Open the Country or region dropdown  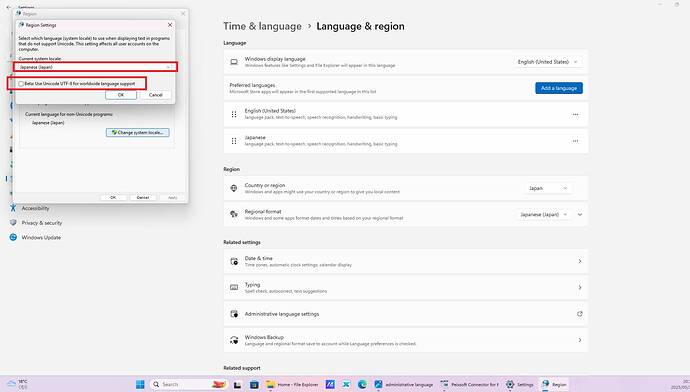tap(548, 188)
